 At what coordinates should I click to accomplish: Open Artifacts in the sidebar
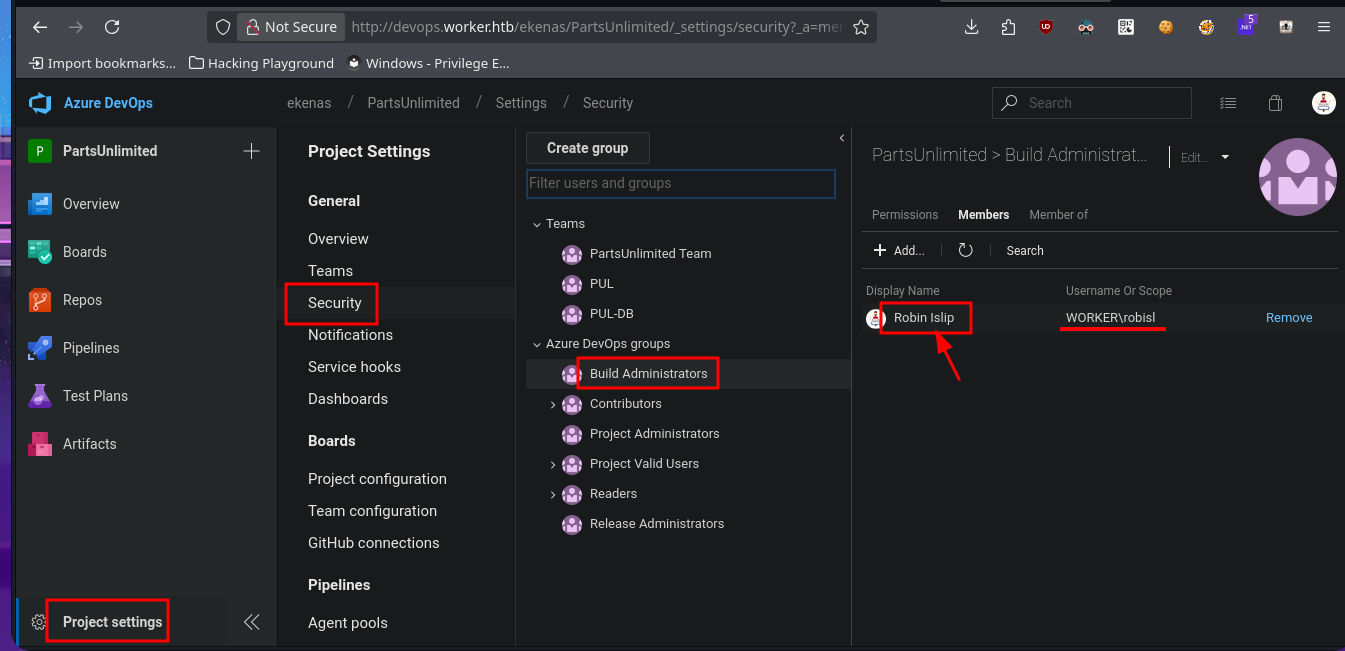pos(89,444)
